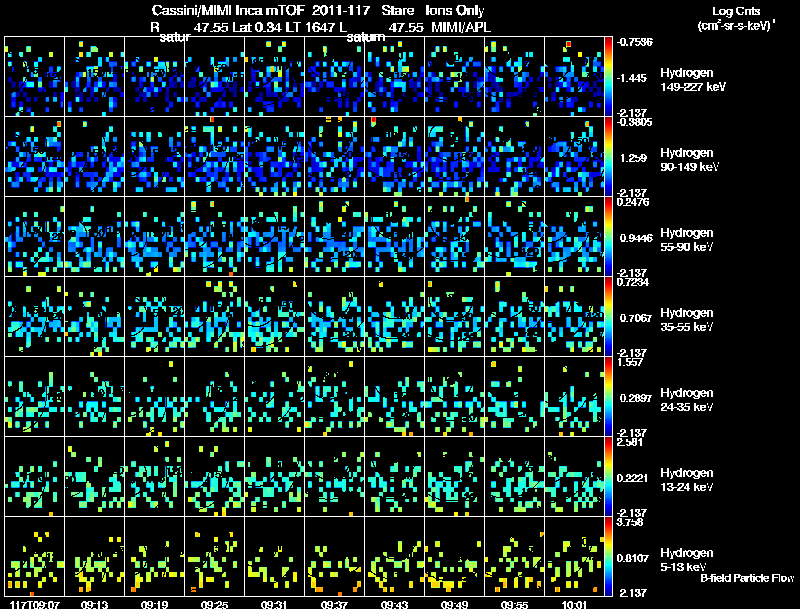This screenshot has width=800, height=609.
Task: Click the 'Hydrogen 5-13 keV' label
Action: click(x=687, y=560)
